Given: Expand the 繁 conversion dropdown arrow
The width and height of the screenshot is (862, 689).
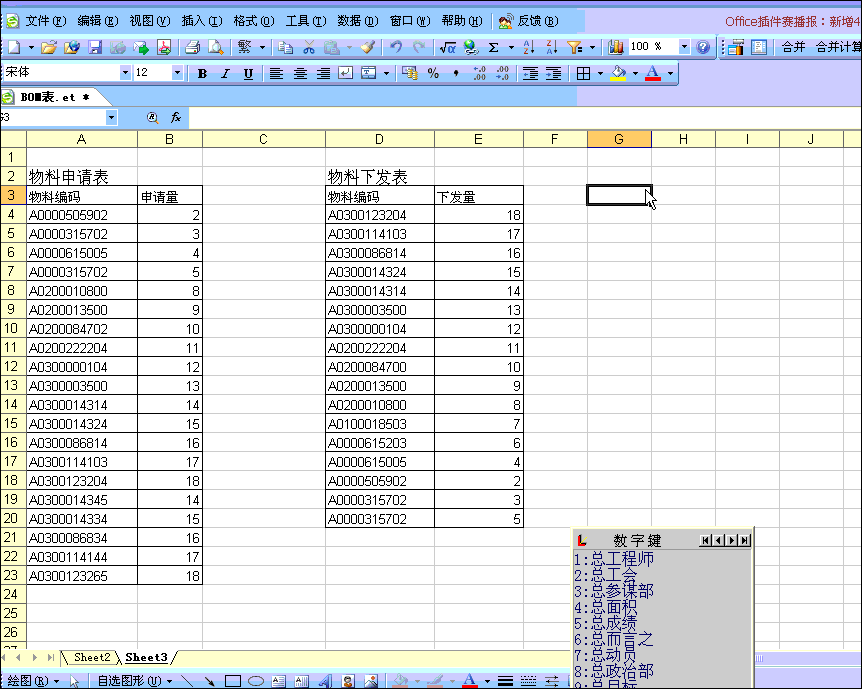Looking at the screenshot, I should pyautogui.click(x=262, y=48).
